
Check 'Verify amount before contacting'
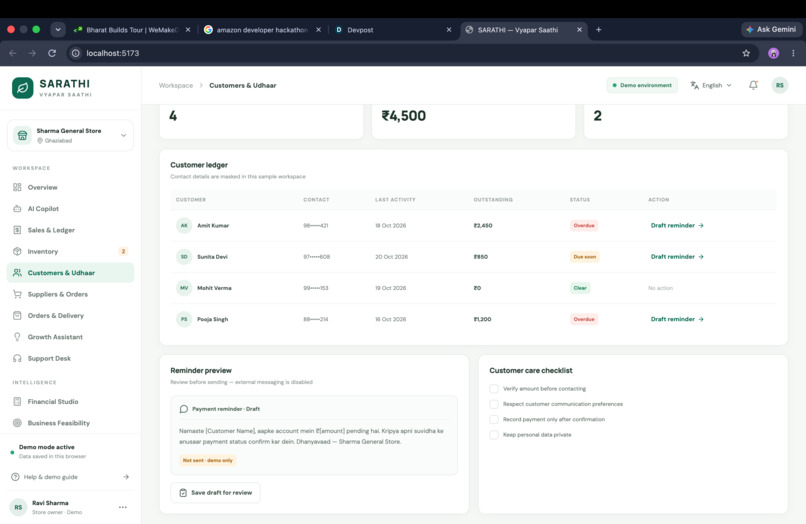[x=494, y=389]
